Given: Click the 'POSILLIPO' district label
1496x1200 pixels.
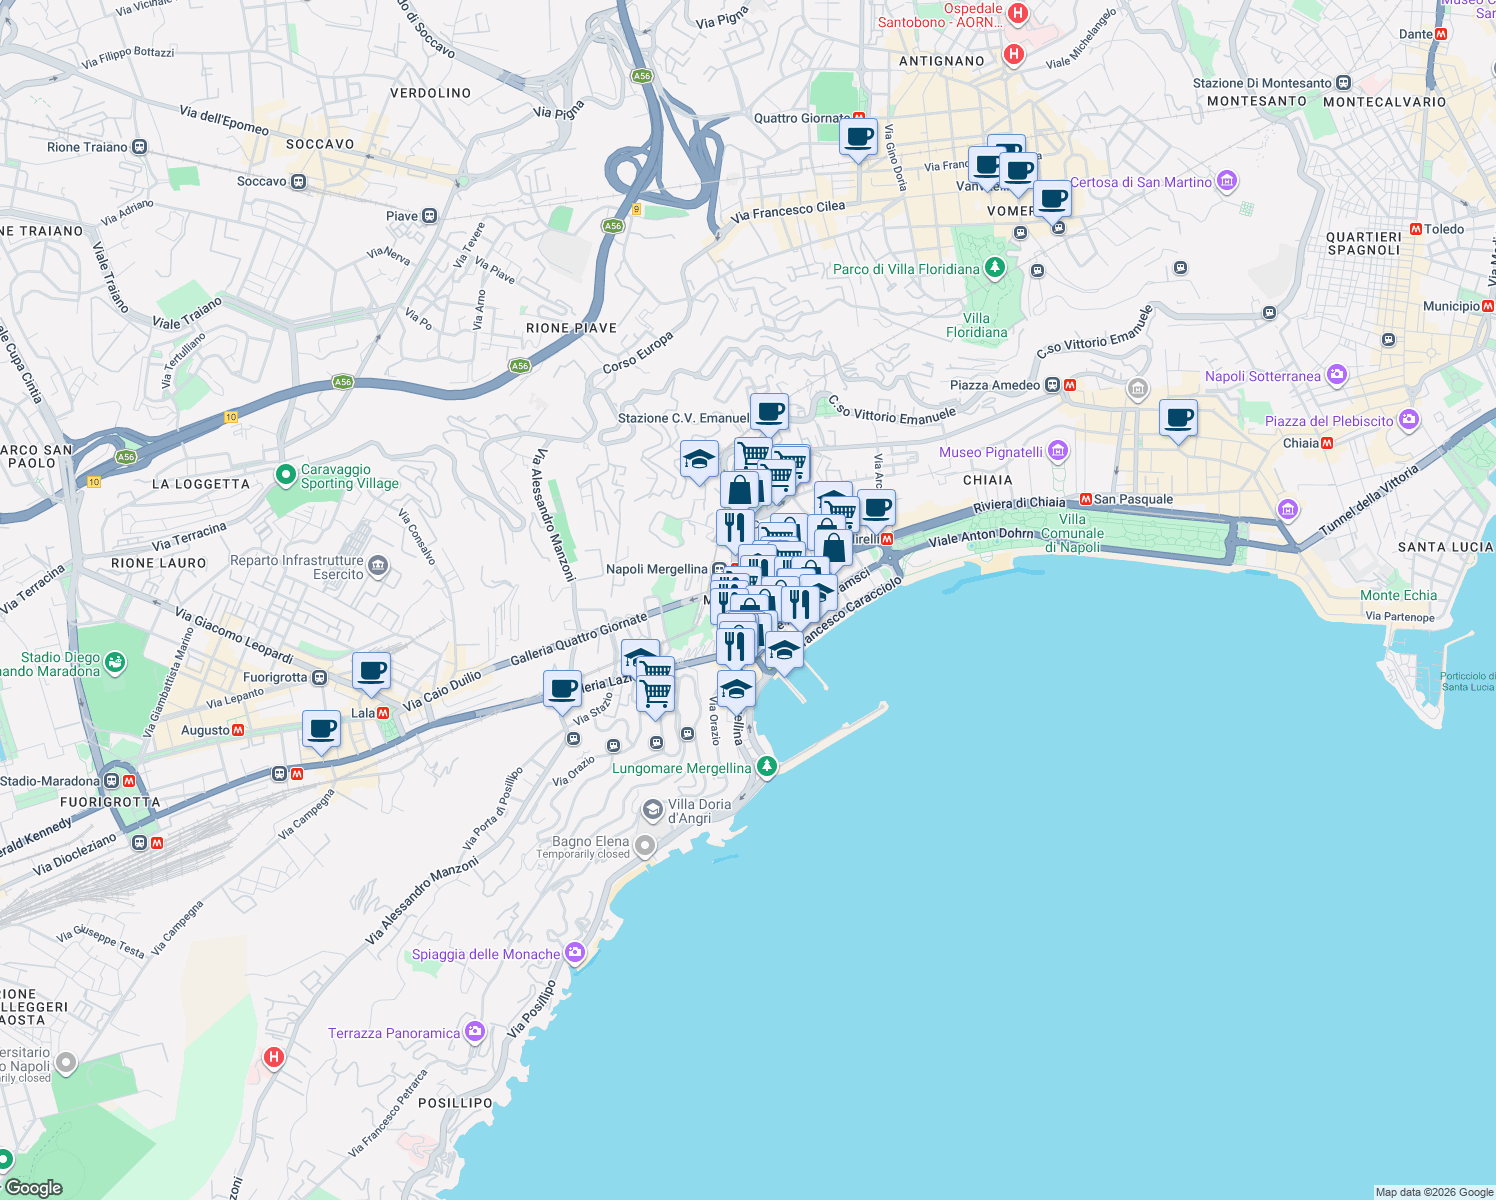Looking at the screenshot, I should 455,1103.
